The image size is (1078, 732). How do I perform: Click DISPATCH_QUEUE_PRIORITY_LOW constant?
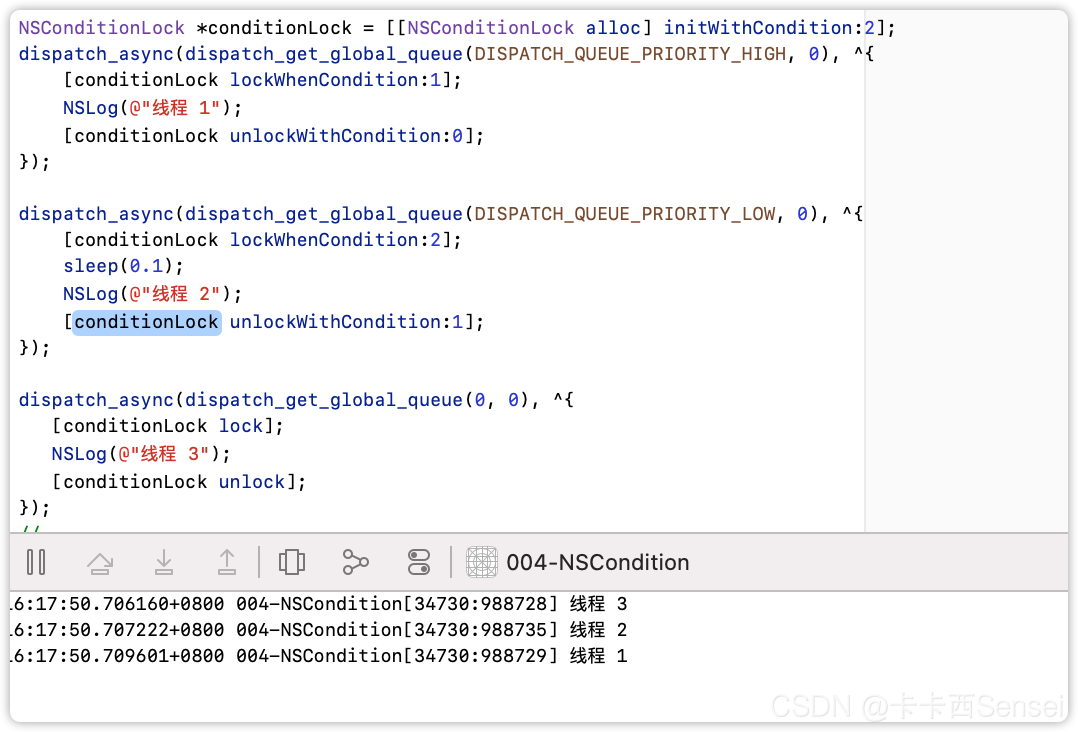click(x=624, y=214)
